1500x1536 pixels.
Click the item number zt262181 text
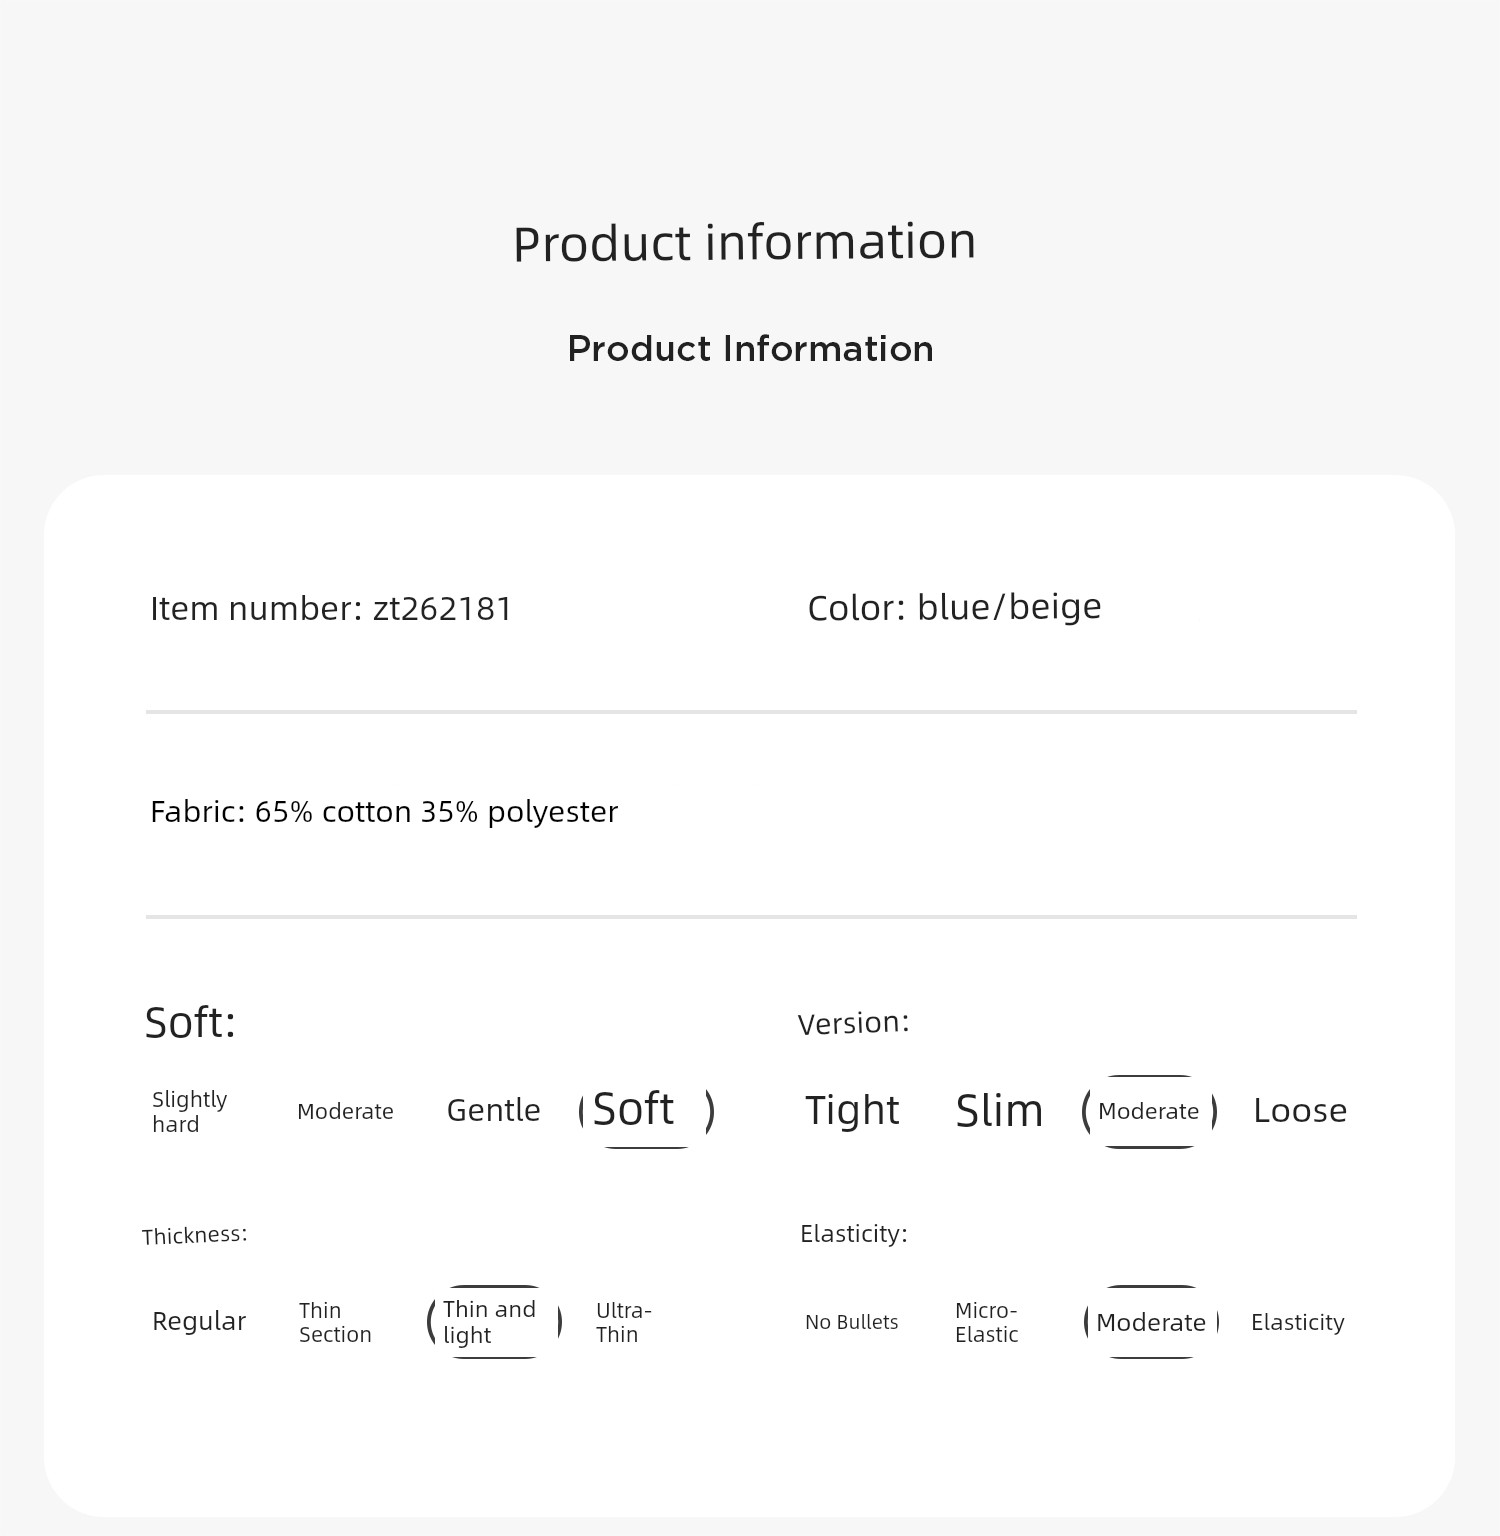[330, 608]
